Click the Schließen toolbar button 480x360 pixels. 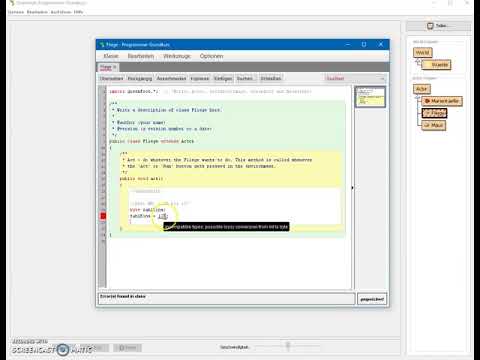271,78
